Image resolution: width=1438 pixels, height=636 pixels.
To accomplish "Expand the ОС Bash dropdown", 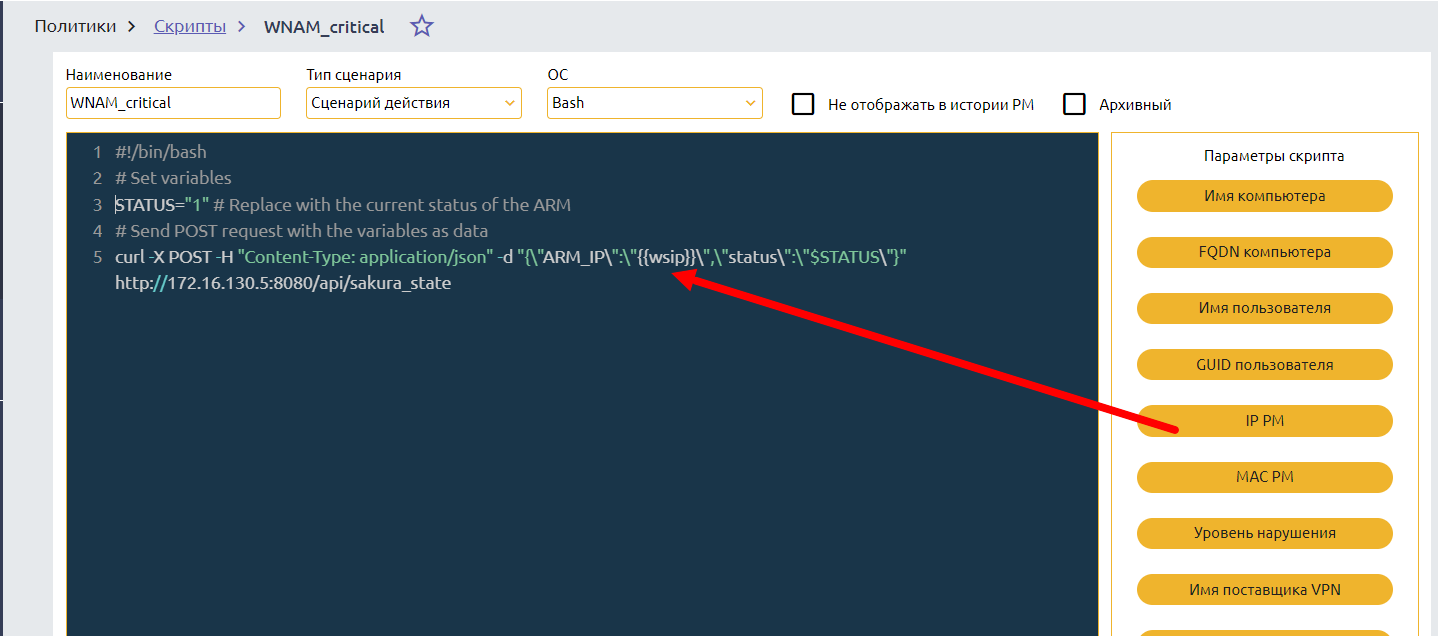I will [x=654, y=103].
